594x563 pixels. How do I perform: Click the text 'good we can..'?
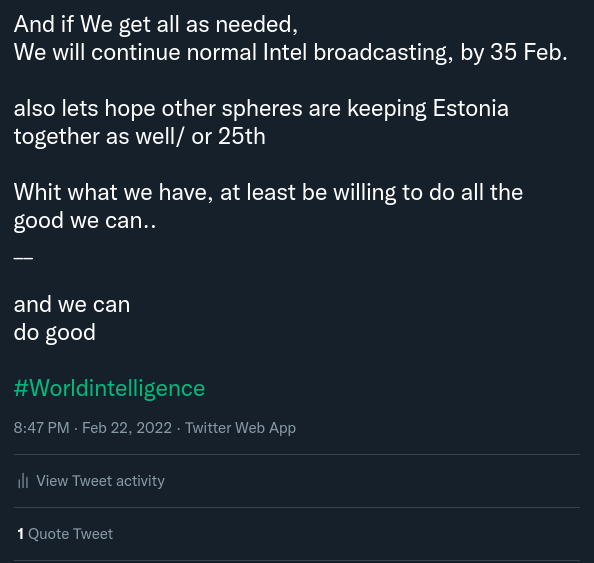point(85,221)
